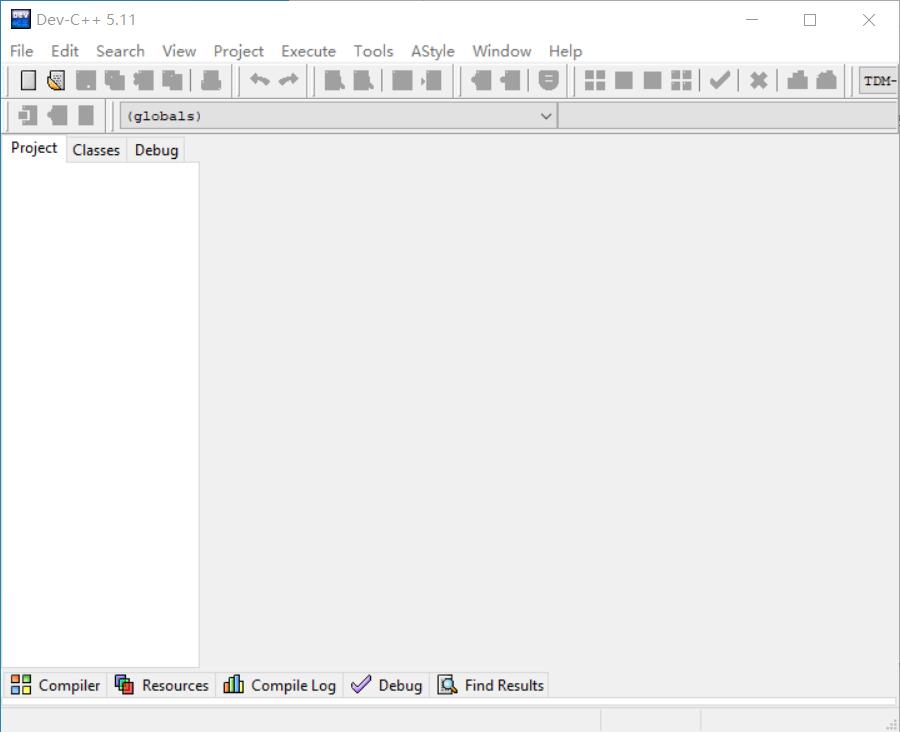Screen dimensions: 900x732
Task: Stop execution with the X toolbar icon
Action: click(759, 80)
